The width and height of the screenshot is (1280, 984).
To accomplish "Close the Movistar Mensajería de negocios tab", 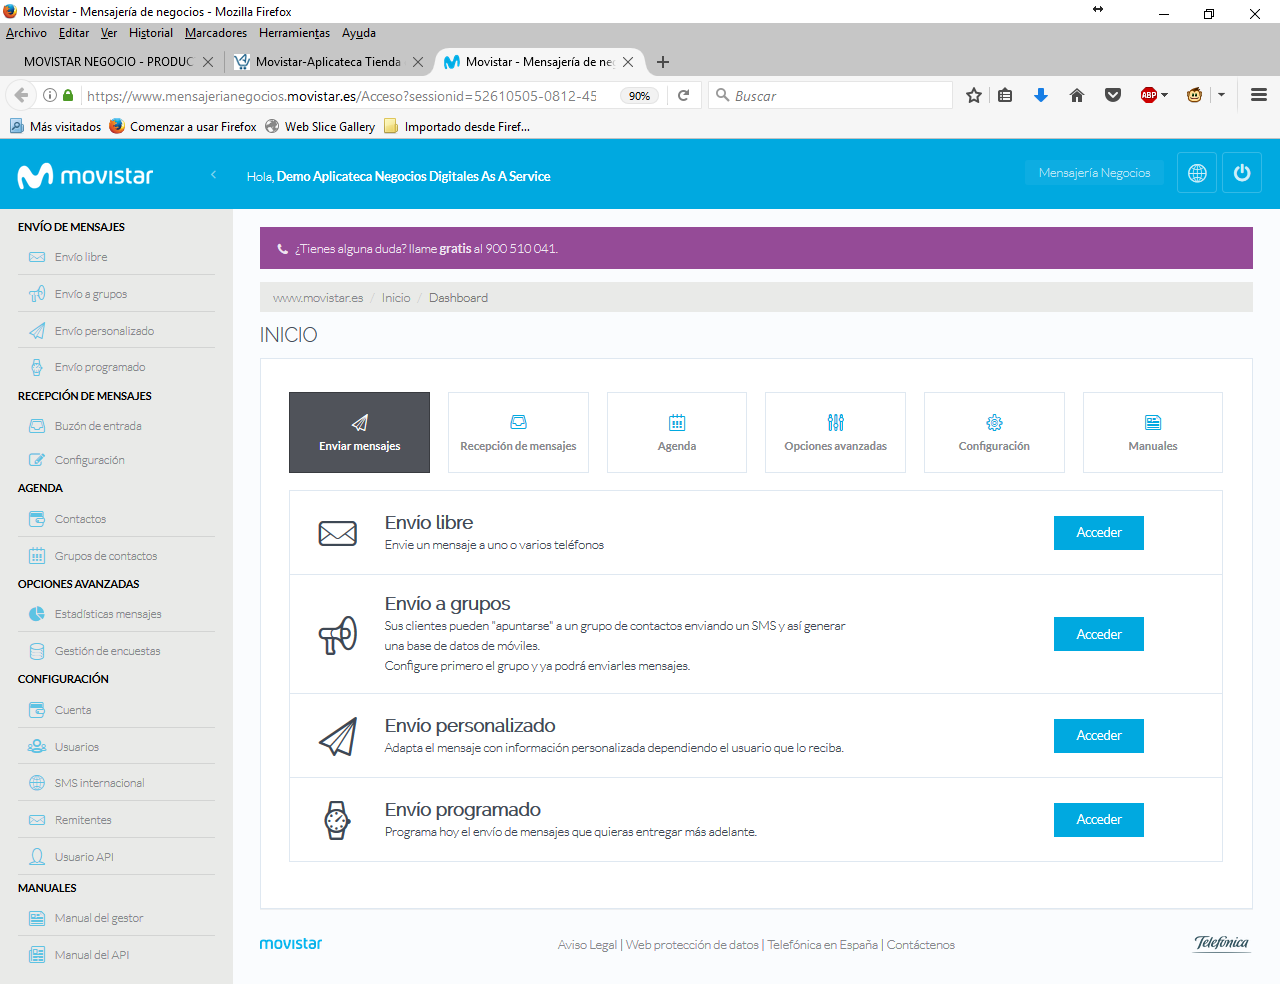I will coord(628,62).
